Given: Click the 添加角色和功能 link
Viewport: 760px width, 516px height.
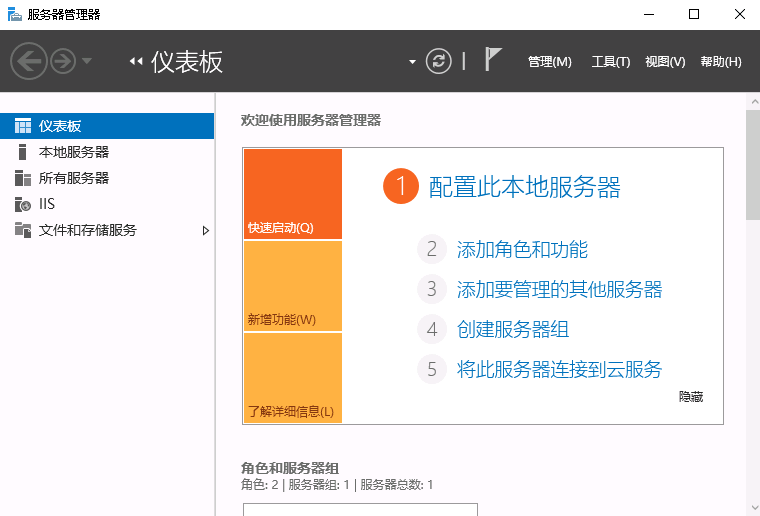Looking at the screenshot, I should (x=522, y=250).
